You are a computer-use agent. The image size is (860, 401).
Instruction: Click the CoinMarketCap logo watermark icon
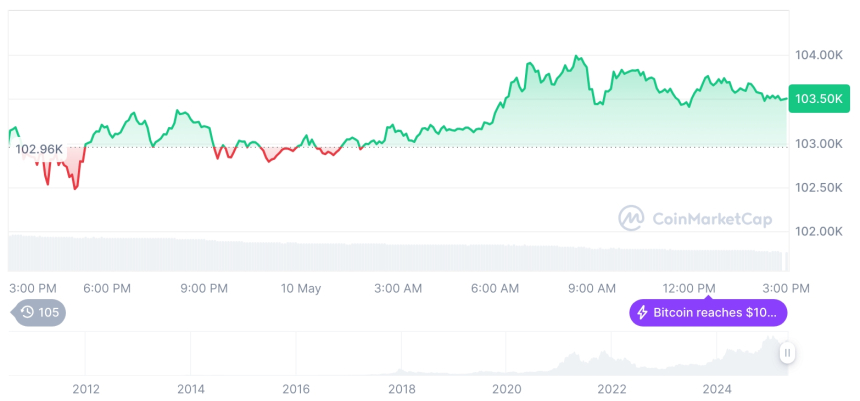(x=630, y=217)
